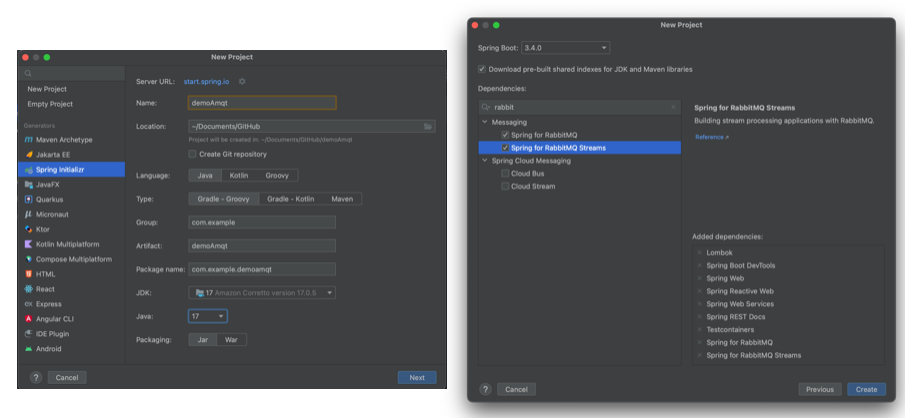This screenshot has width=905, height=418.
Task: Remove Spring REST Docs dependency
Action: (x=700, y=317)
